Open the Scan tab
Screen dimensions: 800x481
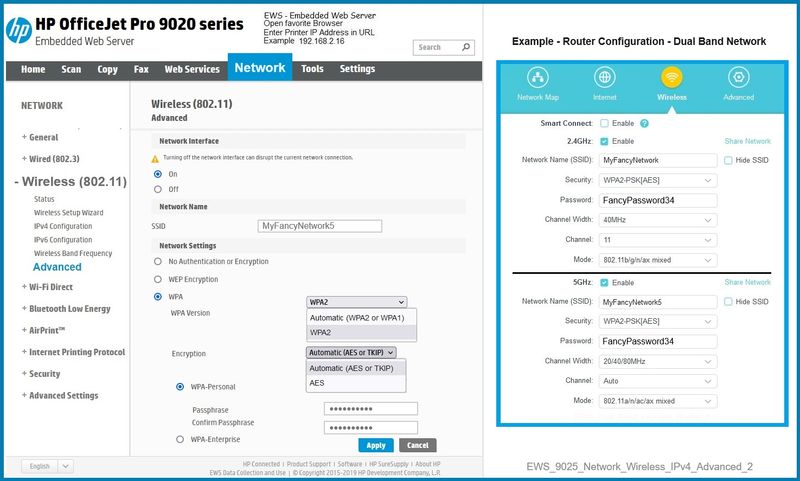(x=71, y=69)
